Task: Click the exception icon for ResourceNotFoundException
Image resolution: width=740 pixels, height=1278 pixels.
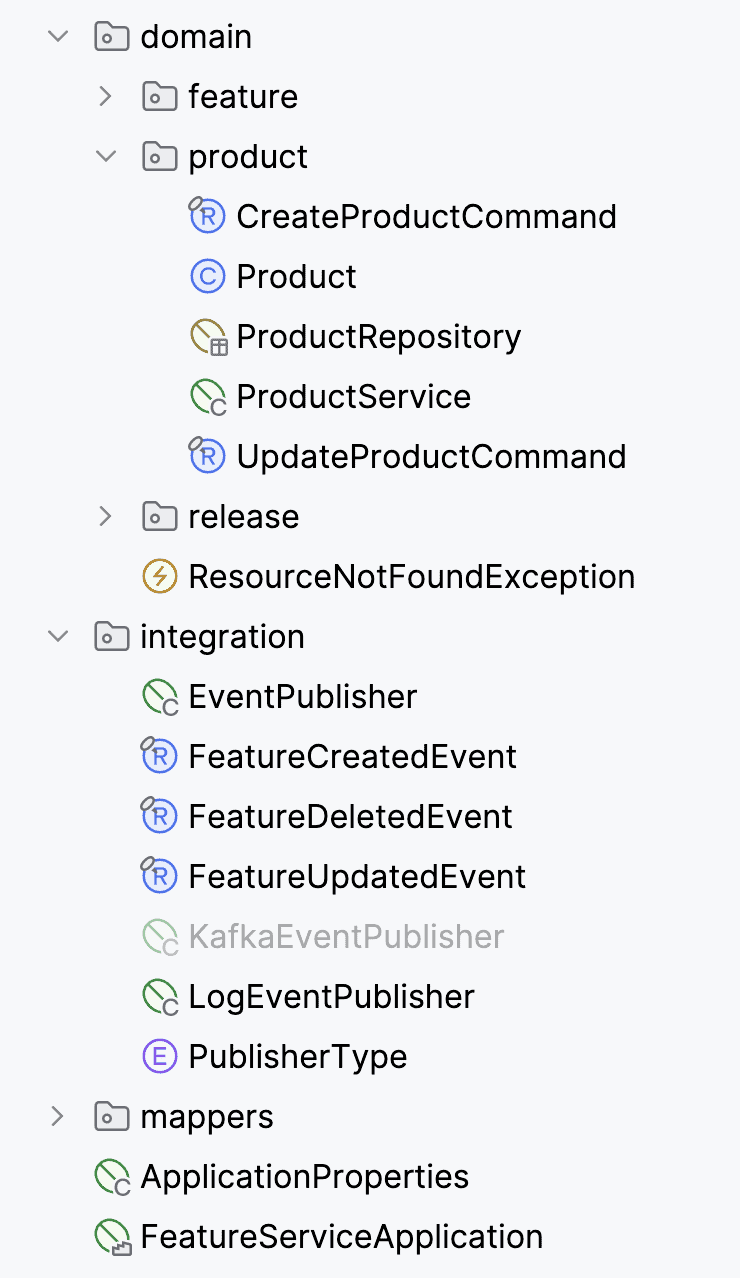Action: (x=160, y=576)
